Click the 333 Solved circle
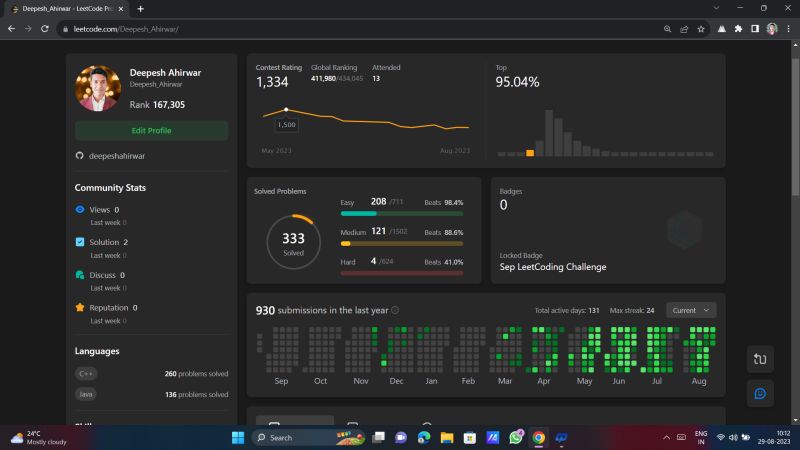 click(x=293, y=242)
